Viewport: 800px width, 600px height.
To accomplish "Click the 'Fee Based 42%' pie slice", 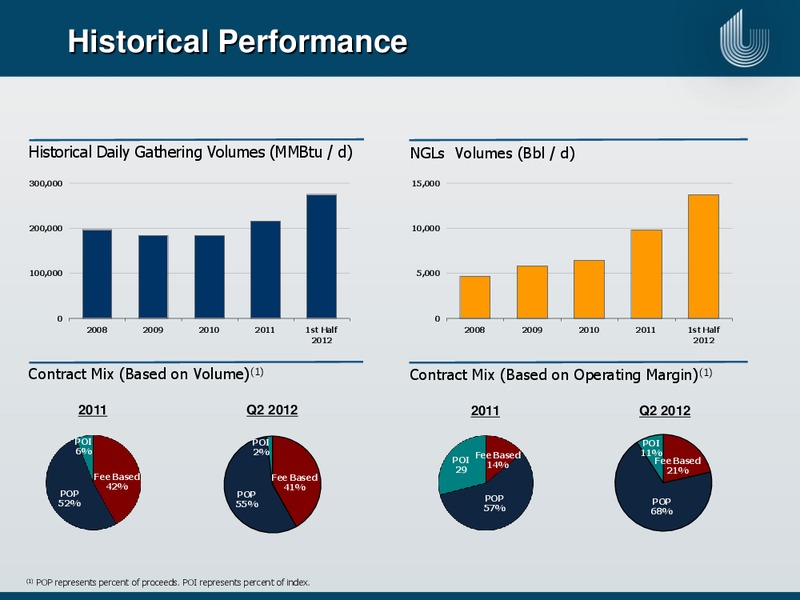I will pos(116,481).
